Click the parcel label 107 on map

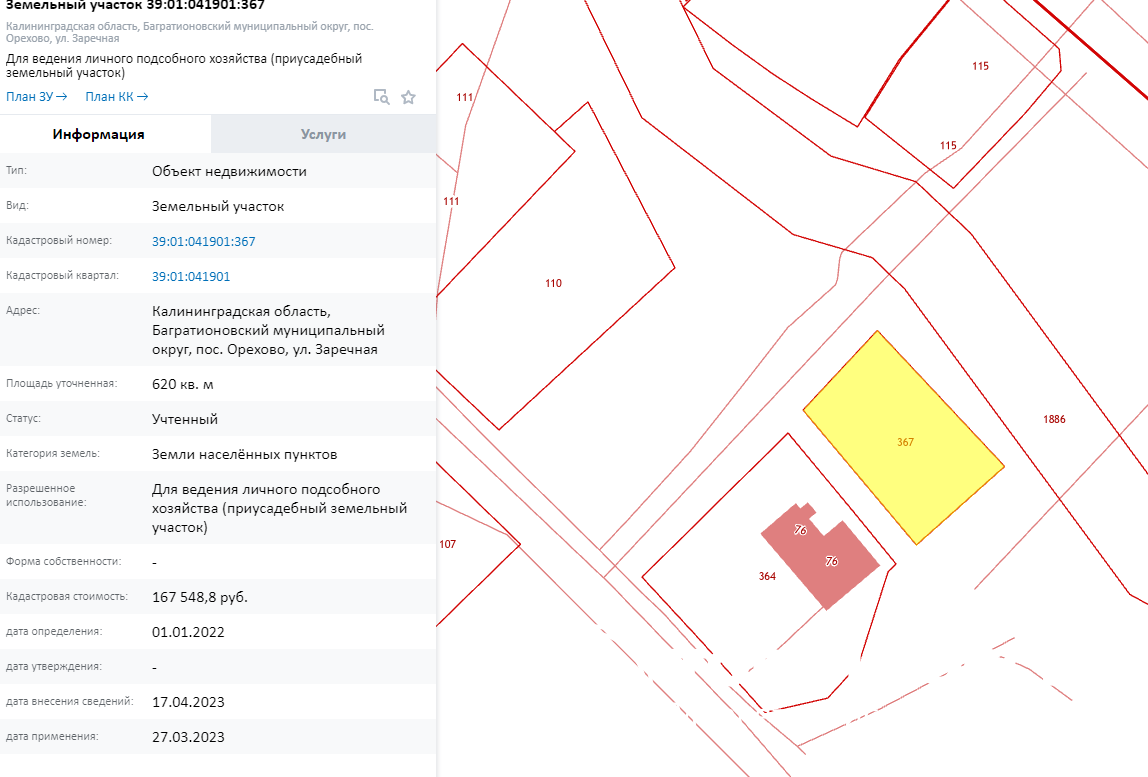tap(447, 544)
